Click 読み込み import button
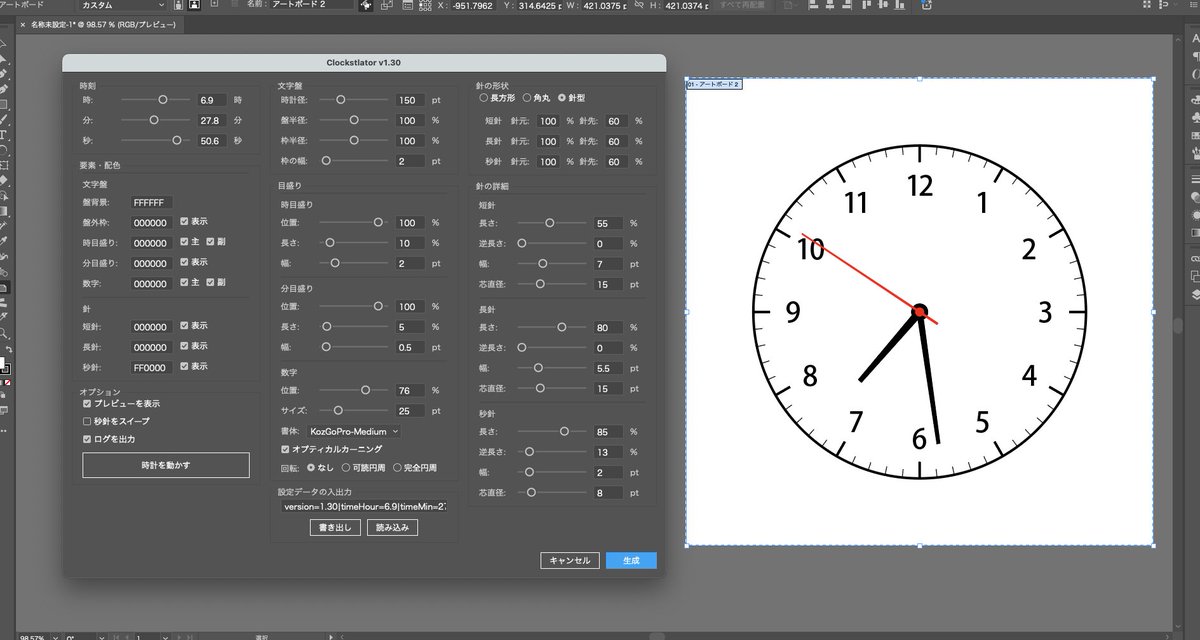Viewport: 1200px width, 640px height. pos(392,527)
